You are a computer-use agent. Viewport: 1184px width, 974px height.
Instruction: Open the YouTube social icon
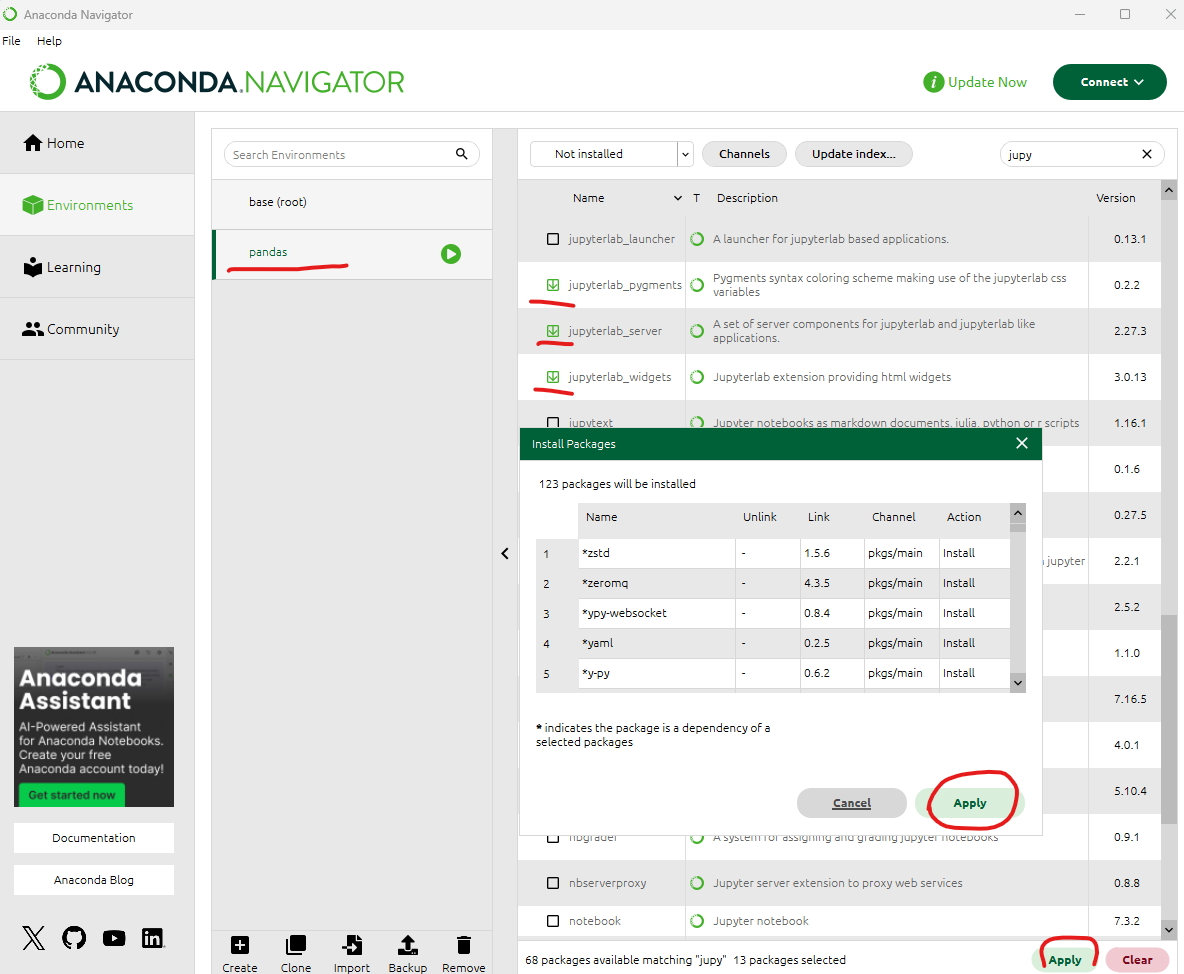(114, 938)
